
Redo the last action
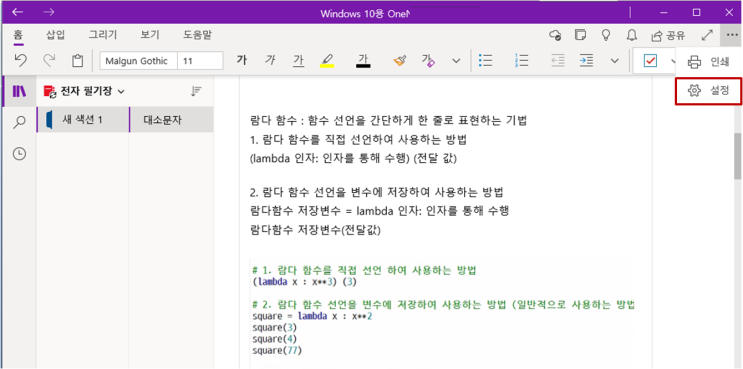point(49,61)
